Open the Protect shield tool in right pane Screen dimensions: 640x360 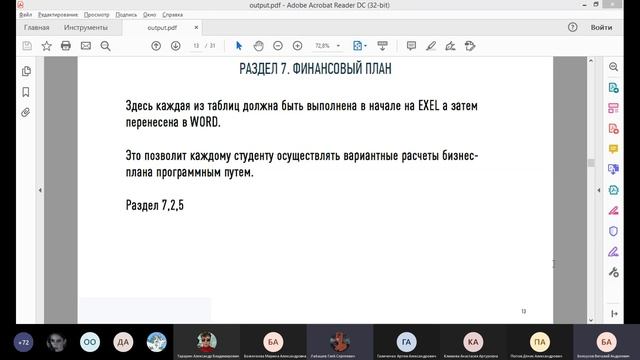613,231
